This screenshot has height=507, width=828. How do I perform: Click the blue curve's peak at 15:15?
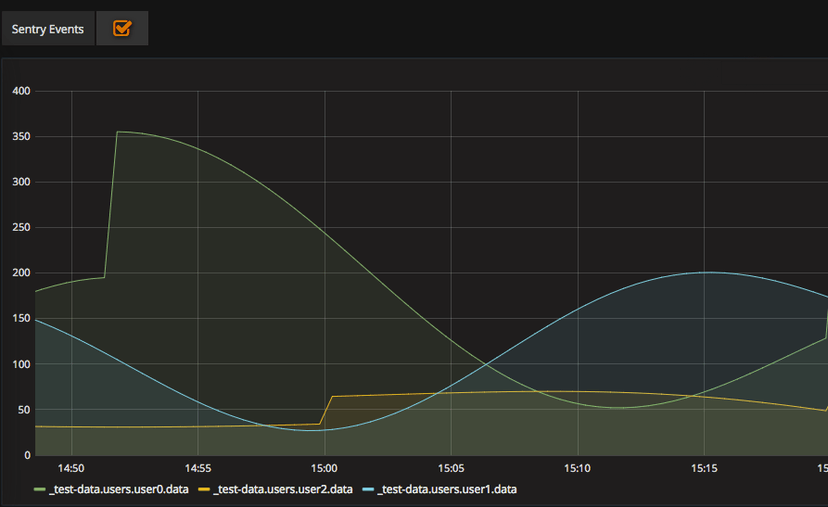(707, 272)
